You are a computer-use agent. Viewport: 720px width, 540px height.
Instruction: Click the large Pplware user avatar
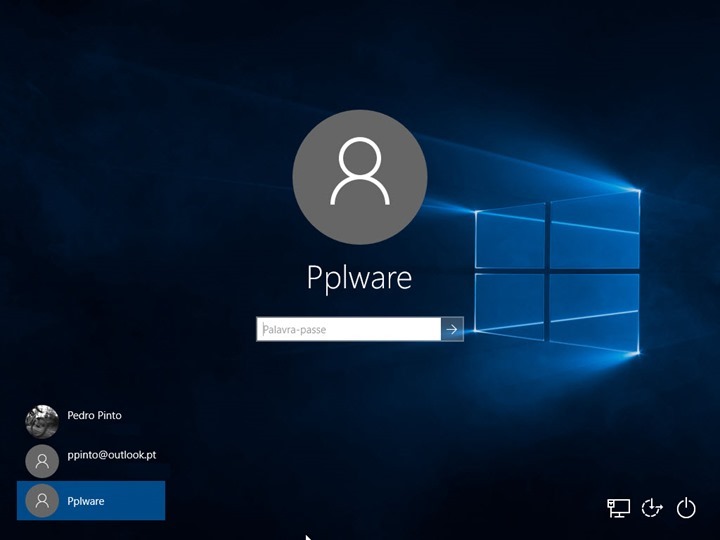pyautogui.click(x=360, y=177)
